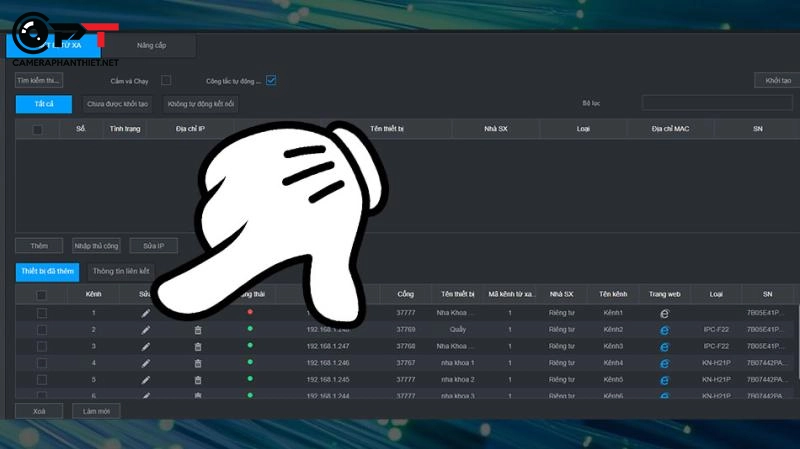The width and height of the screenshot is (800, 449).
Task: Tick the select-all checkbox in the added devices table
Action: (41, 295)
